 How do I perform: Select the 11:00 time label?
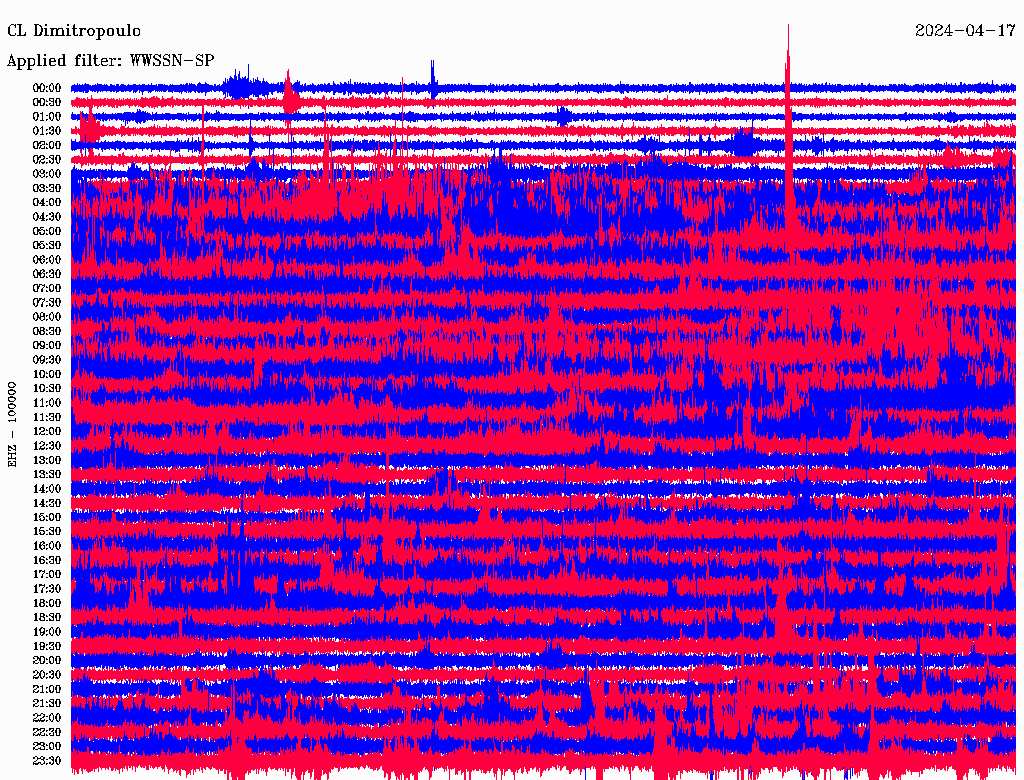click(47, 402)
